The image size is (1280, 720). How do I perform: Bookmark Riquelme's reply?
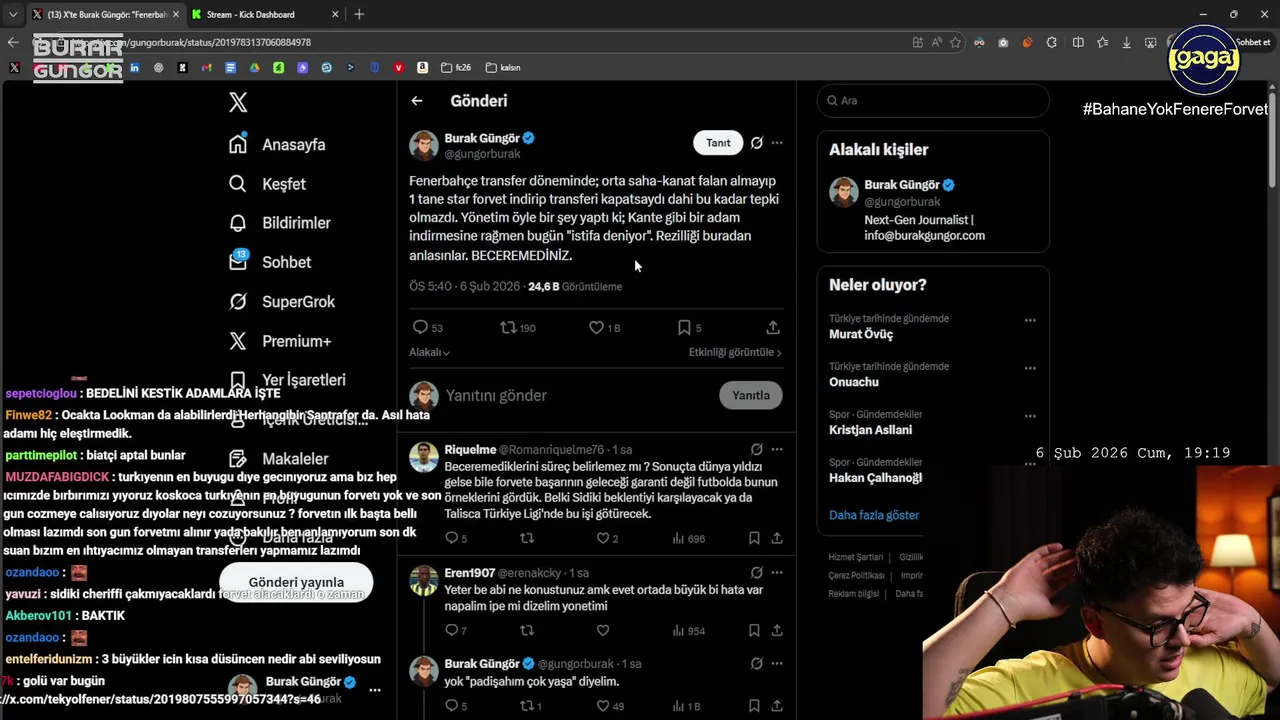coord(754,538)
